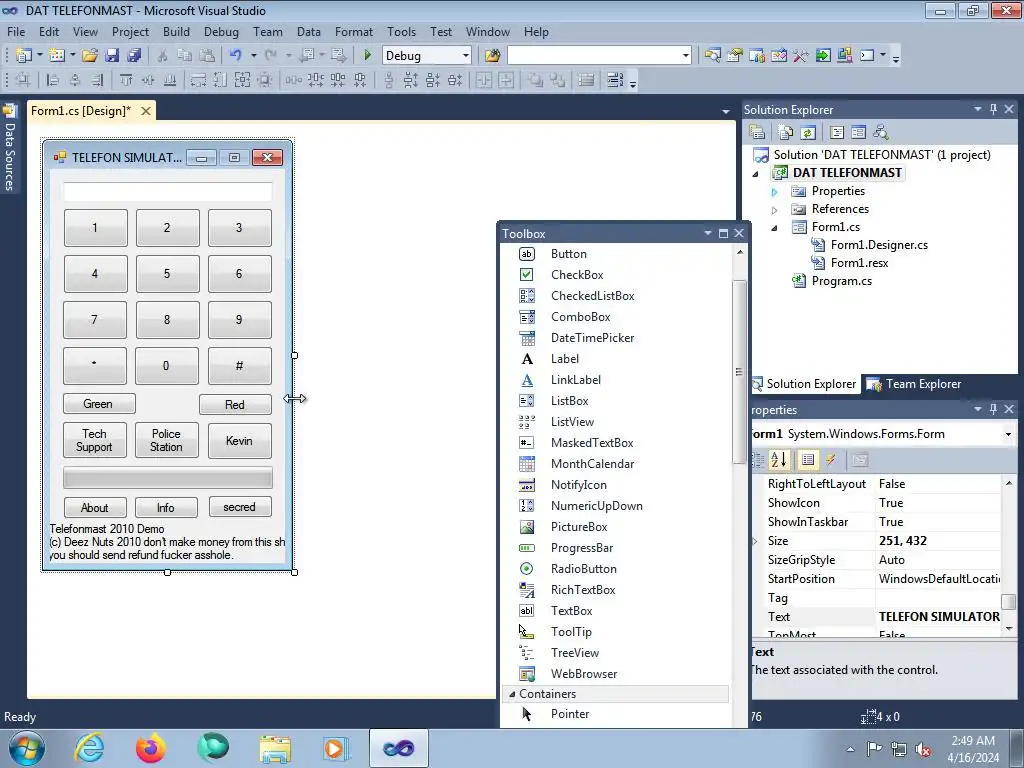Click the Events lightning bolt icon in Properties
Viewport: 1024px width, 768px height.
(x=831, y=460)
